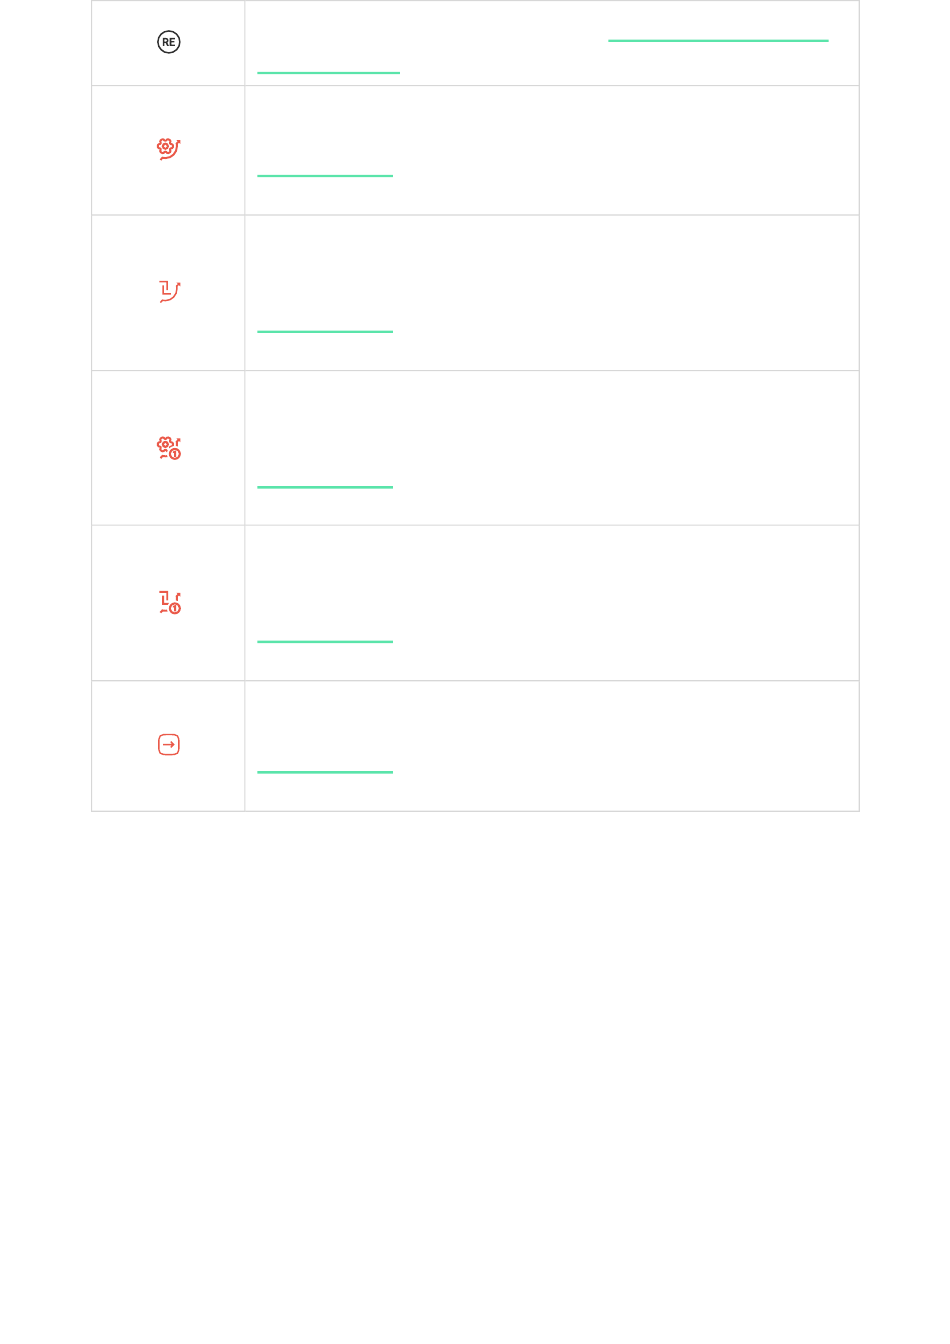Click the description cell beside the bracket-arrow icon

552,293
